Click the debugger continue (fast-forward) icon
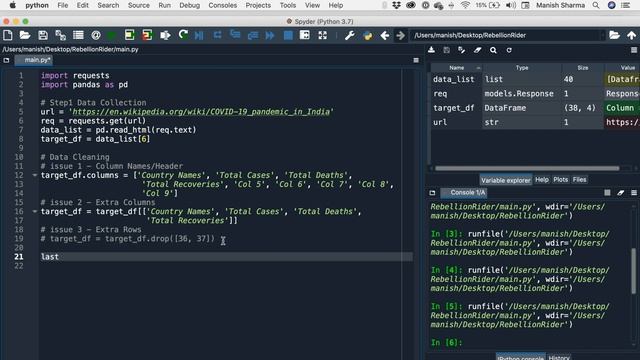The width and height of the screenshot is (640, 360). point(270,36)
